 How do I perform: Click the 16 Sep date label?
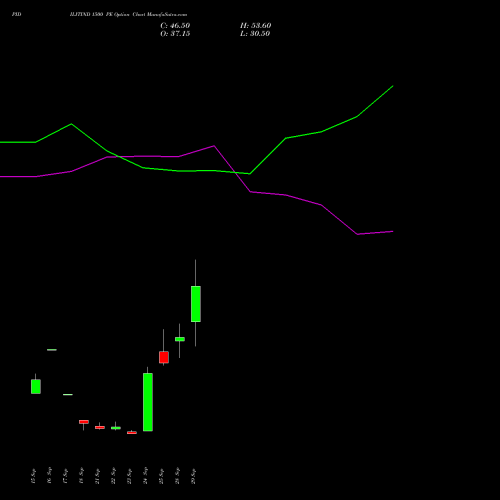click(x=49, y=476)
